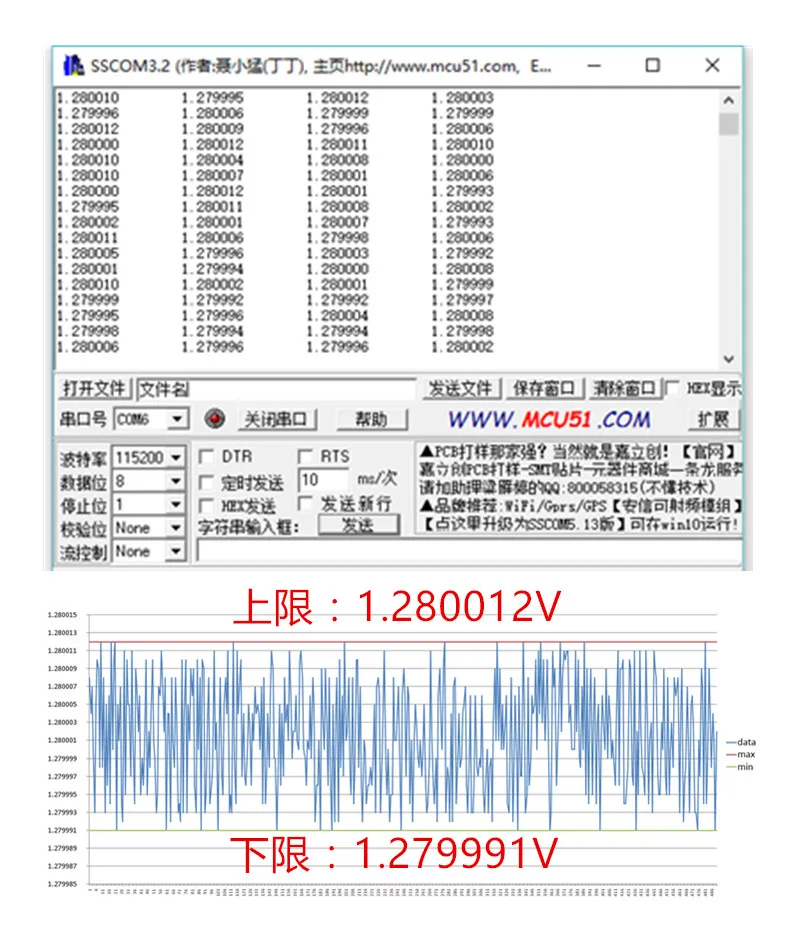Tick the 发送新行 checkbox
Screen dimensions: 800x934
[305, 504]
